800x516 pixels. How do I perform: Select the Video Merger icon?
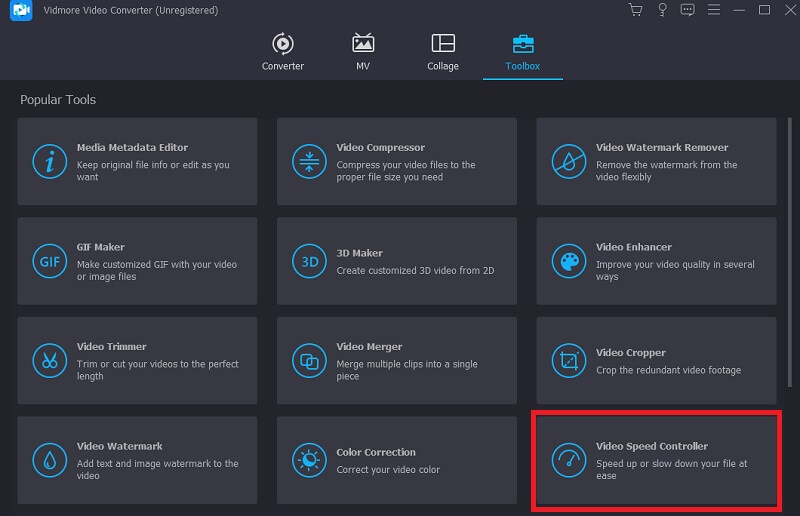tap(309, 360)
